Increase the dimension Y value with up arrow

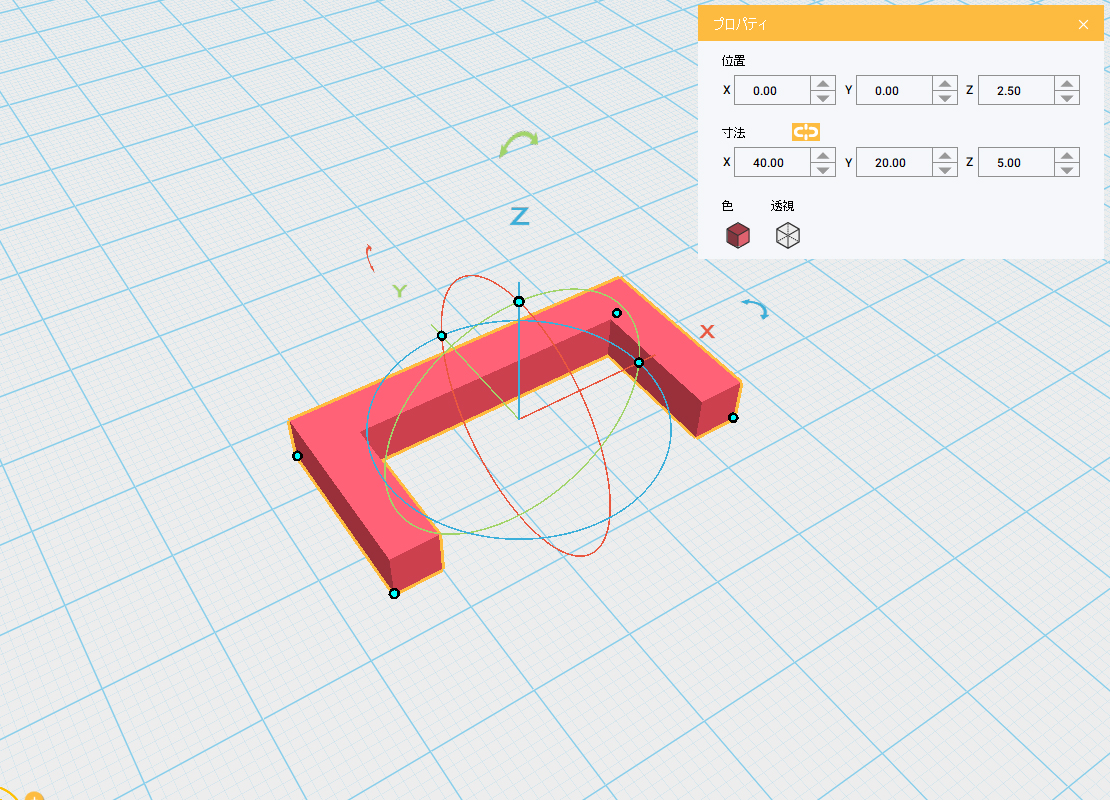(945, 156)
